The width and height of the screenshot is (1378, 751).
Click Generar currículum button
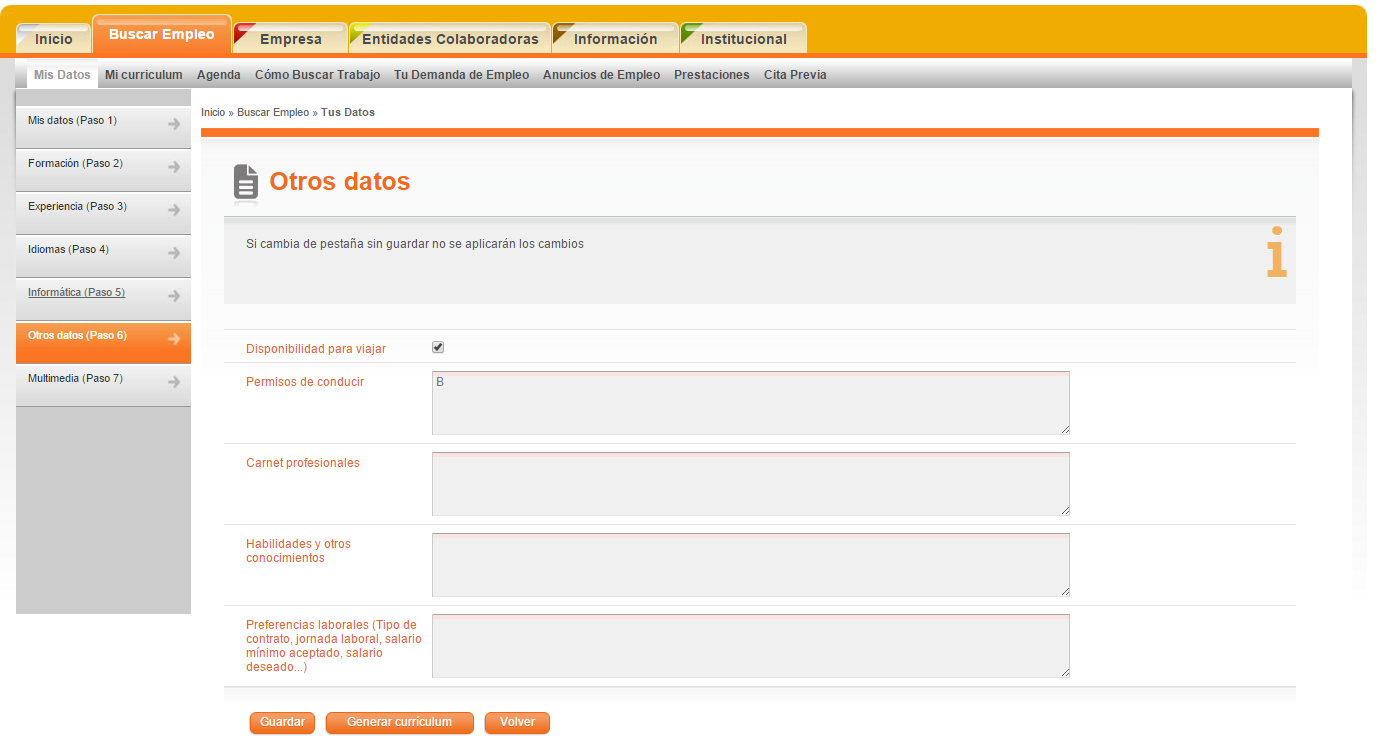(x=399, y=722)
